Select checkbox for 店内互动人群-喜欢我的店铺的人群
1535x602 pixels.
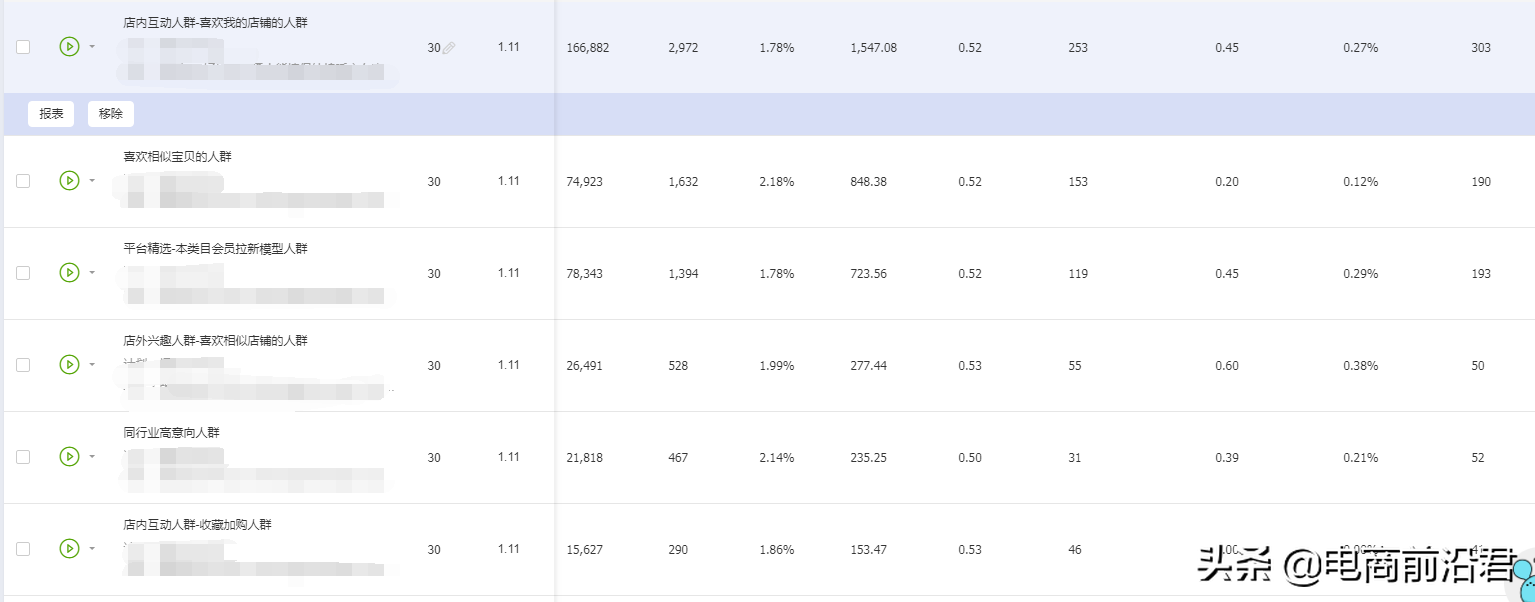tap(23, 47)
